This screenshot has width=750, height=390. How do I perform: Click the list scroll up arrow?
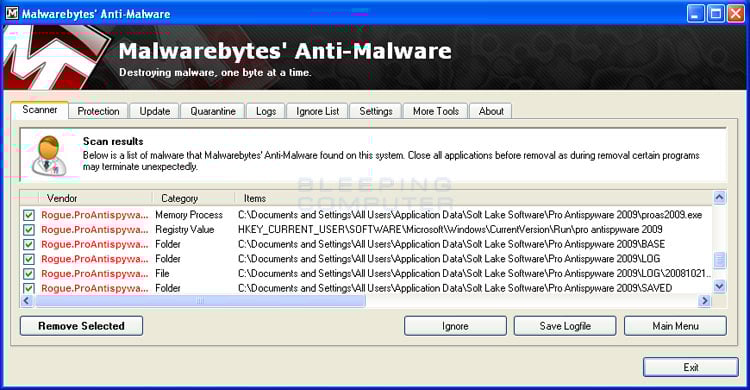click(x=719, y=197)
